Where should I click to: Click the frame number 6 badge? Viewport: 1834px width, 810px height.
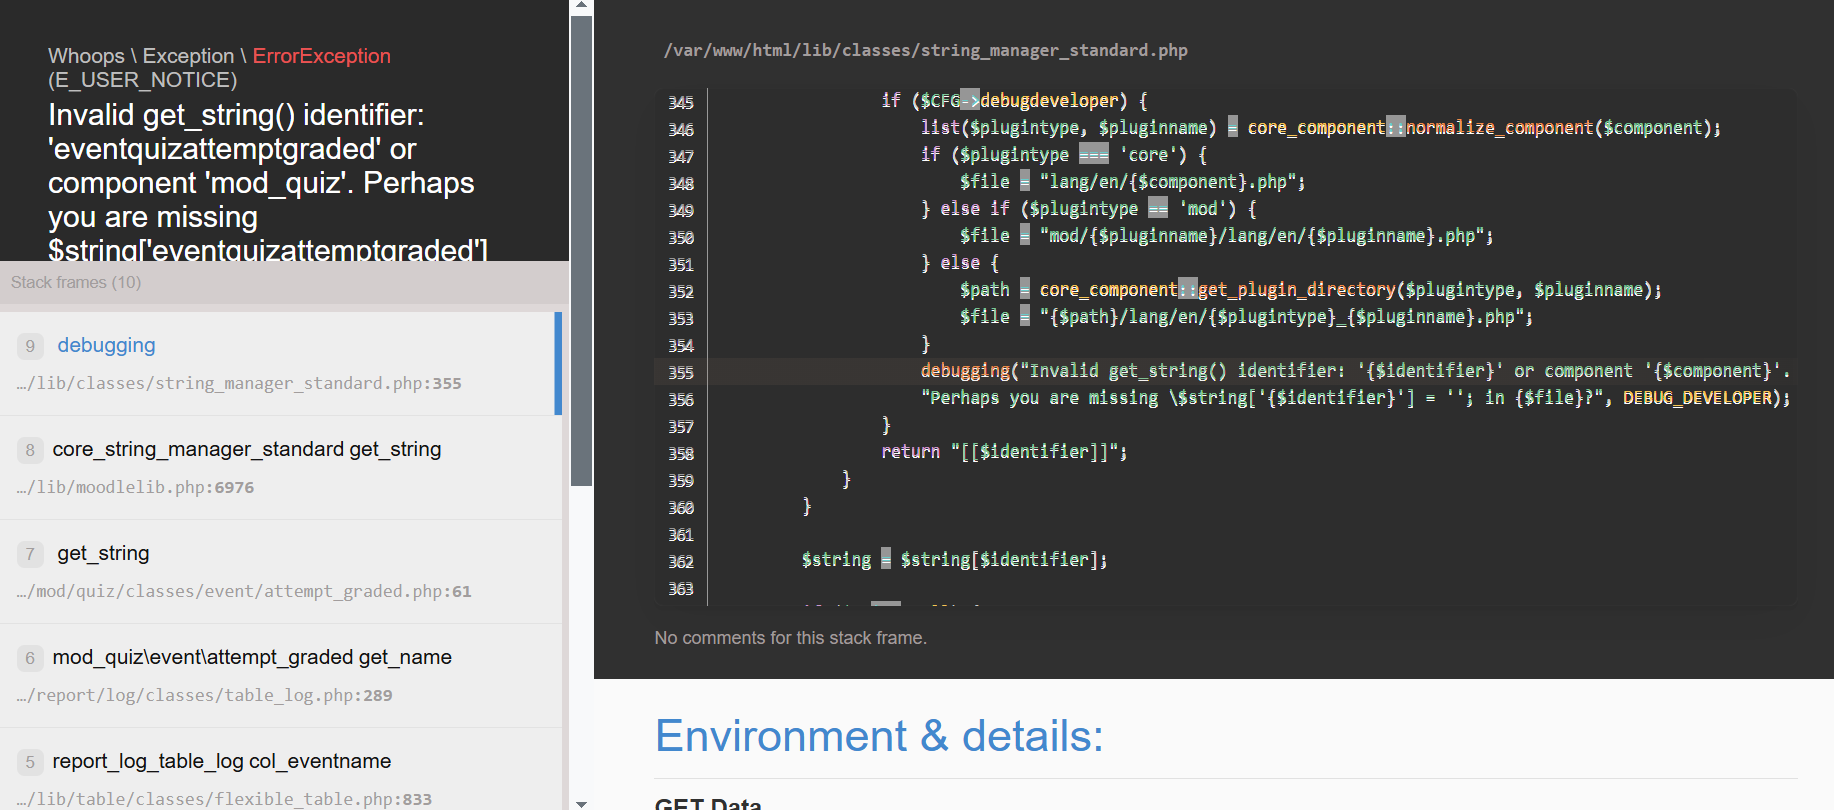[30, 658]
